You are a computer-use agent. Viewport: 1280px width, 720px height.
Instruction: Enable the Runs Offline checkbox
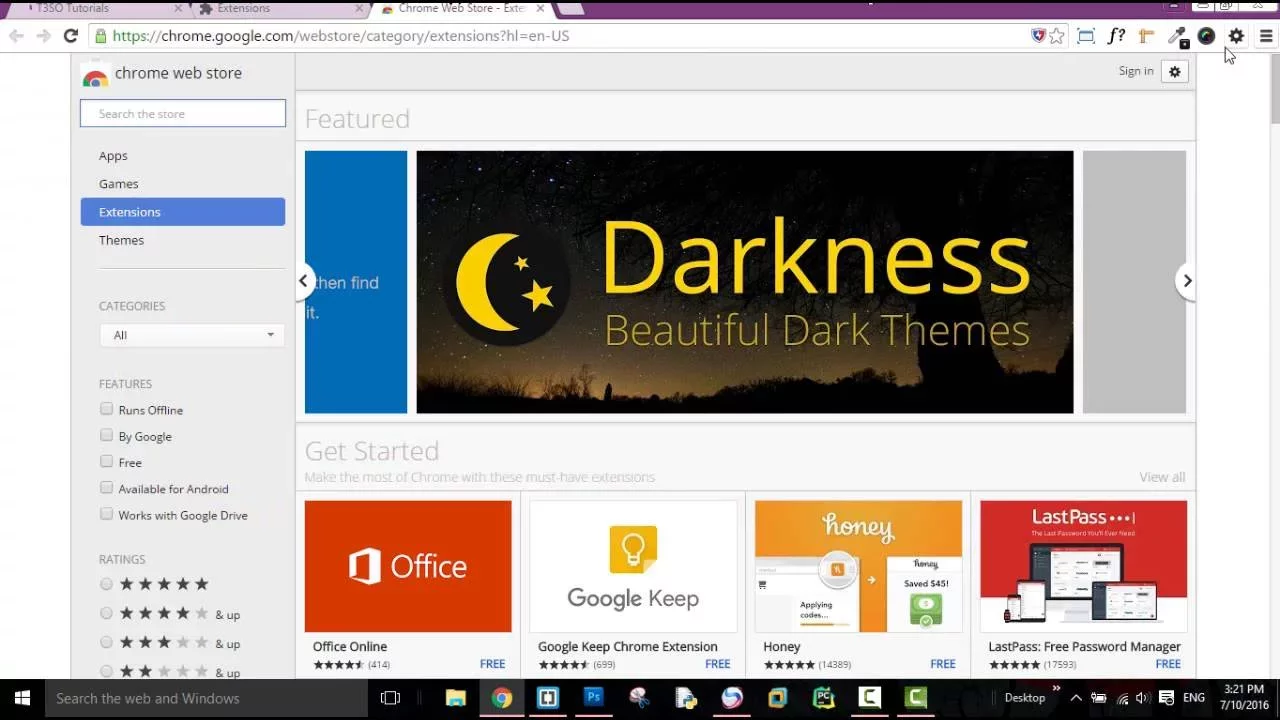coord(106,409)
